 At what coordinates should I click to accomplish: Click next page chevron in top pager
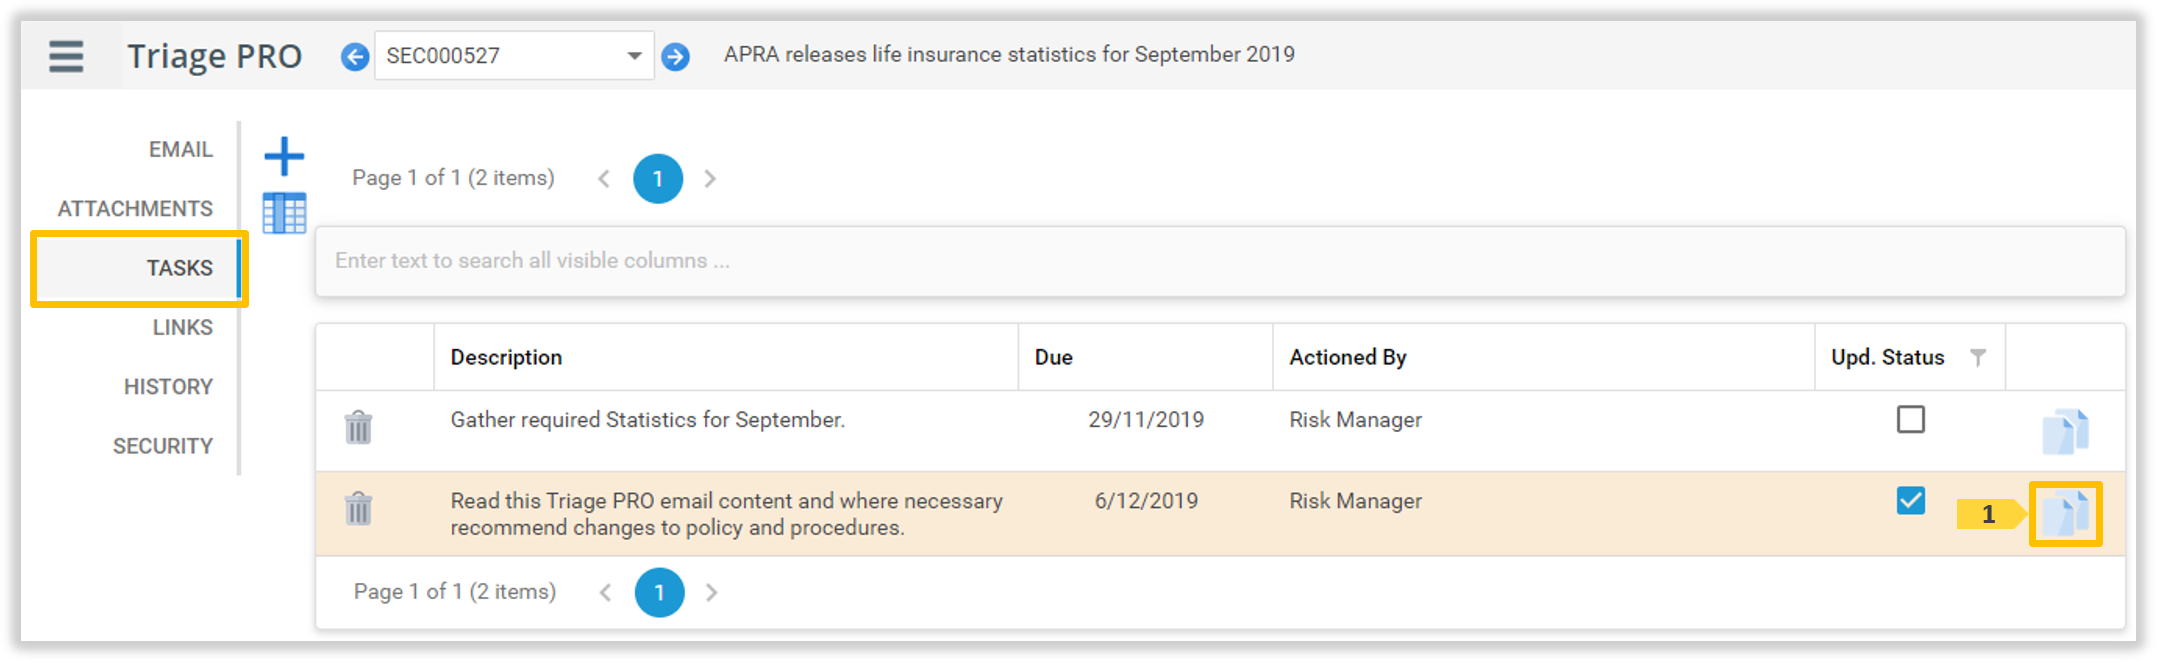pos(710,179)
